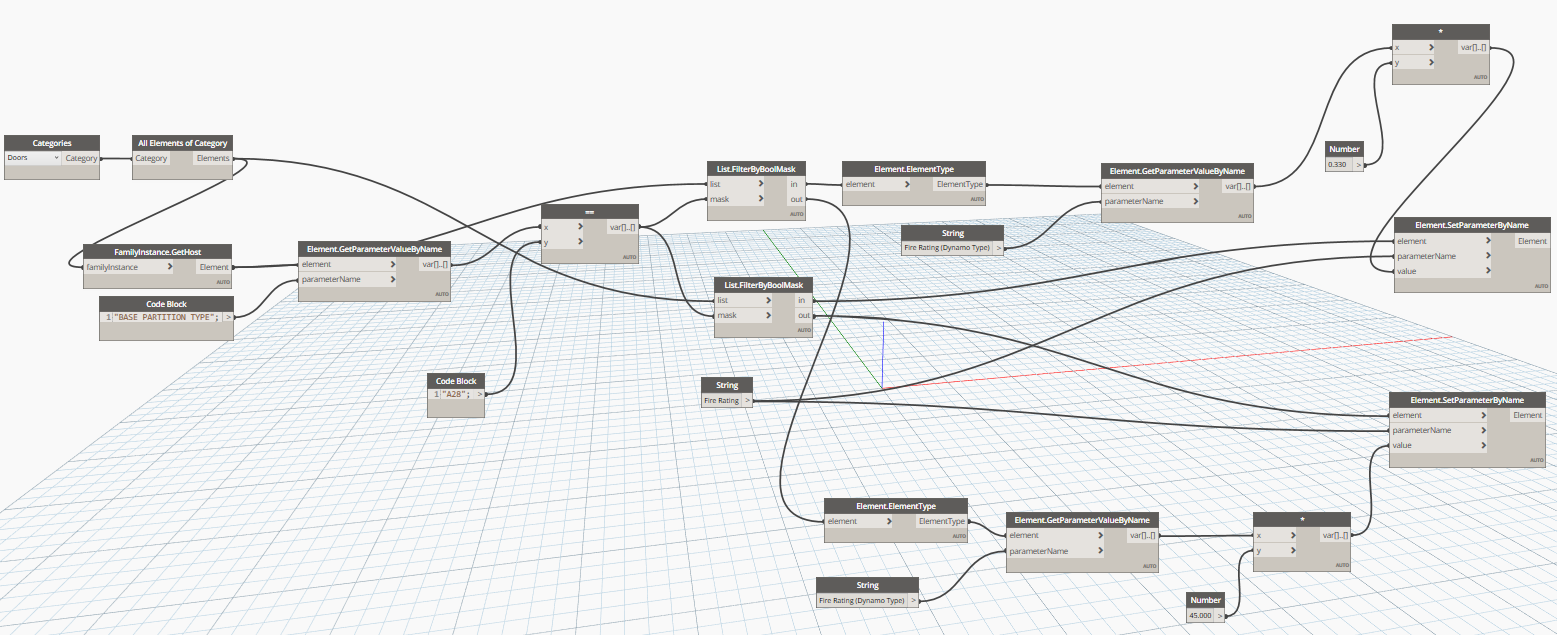The height and width of the screenshot is (635, 1557).
Task: Select the bottom Element.GetParameterValueByName node title
Action: coord(1082,520)
